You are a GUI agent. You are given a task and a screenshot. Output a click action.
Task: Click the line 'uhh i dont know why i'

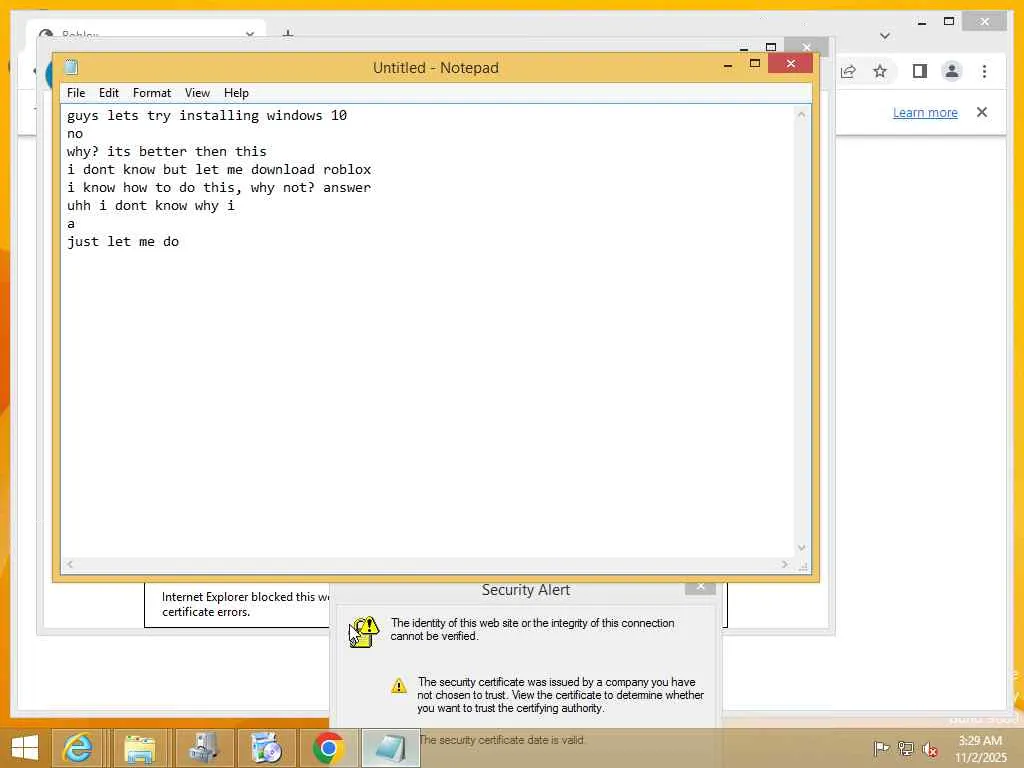[150, 206]
